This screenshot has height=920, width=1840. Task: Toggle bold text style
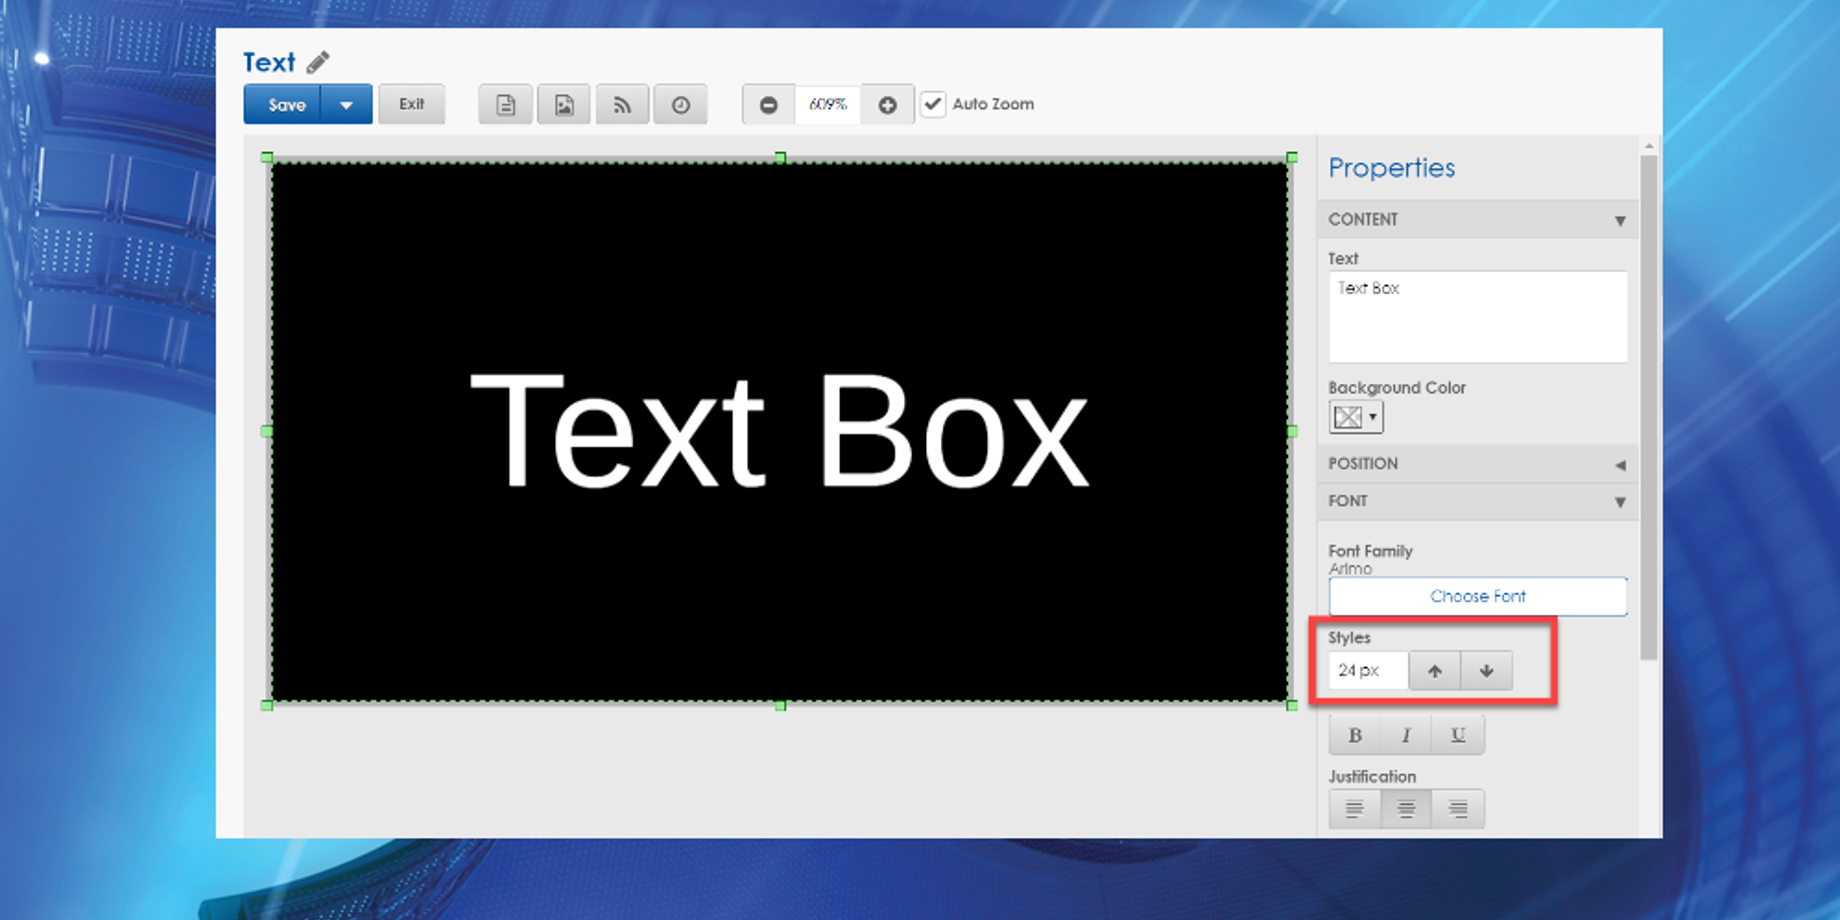click(1355, 736)
